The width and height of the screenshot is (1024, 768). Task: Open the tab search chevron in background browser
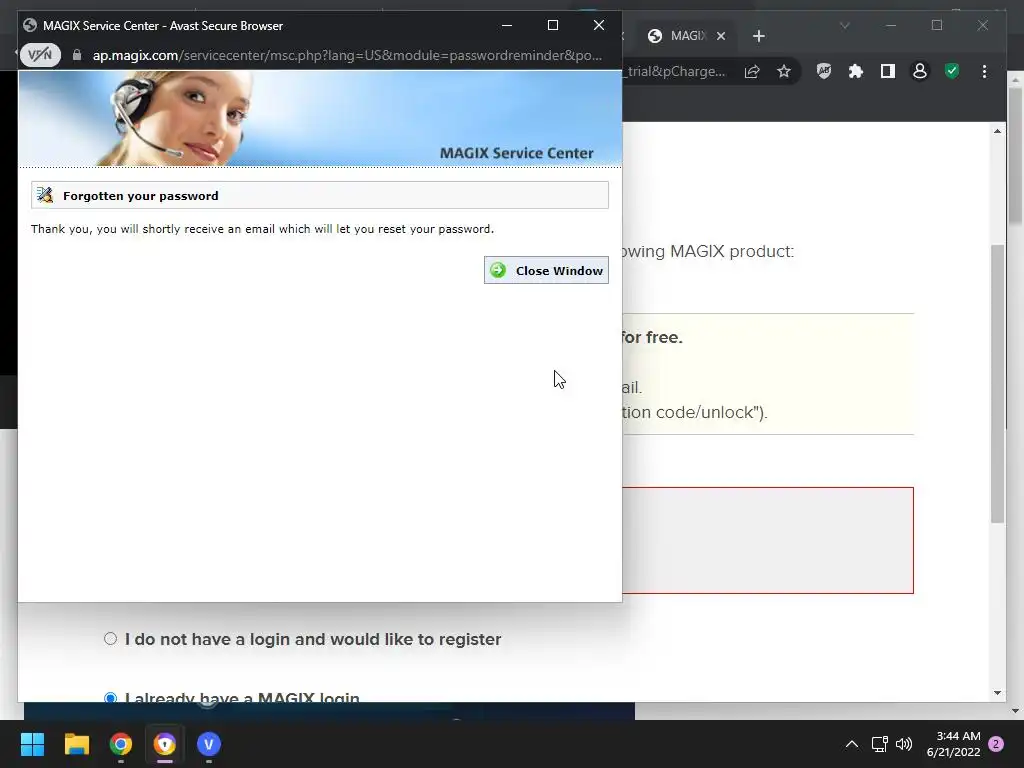(844, 25)
